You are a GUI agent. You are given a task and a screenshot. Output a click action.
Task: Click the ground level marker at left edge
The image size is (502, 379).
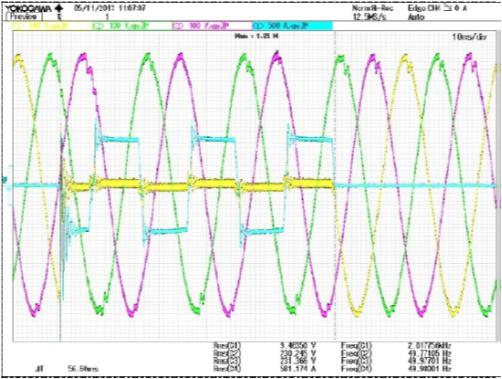(x=5, y=180)
